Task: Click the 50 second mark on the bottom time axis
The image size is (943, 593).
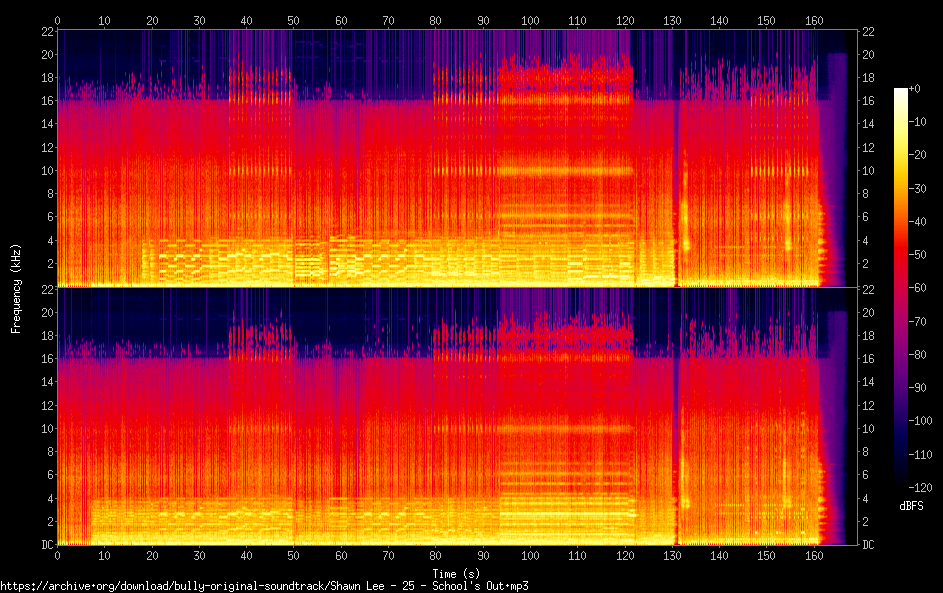Action: [293, 556]
